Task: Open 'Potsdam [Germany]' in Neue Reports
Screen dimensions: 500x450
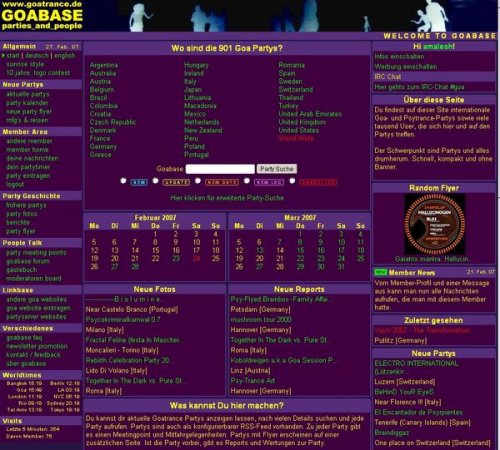Action: [x=260, y=310]
